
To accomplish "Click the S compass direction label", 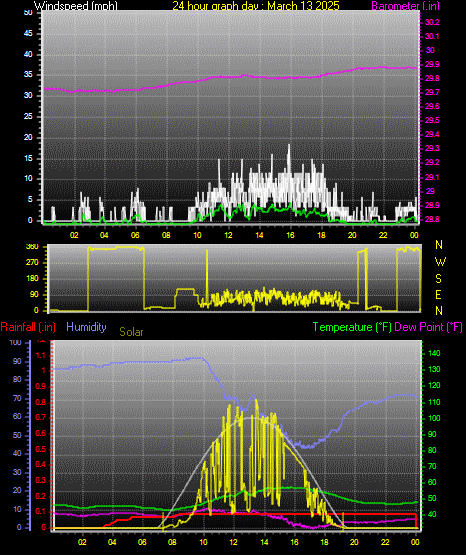I will (x=438, y=279).
